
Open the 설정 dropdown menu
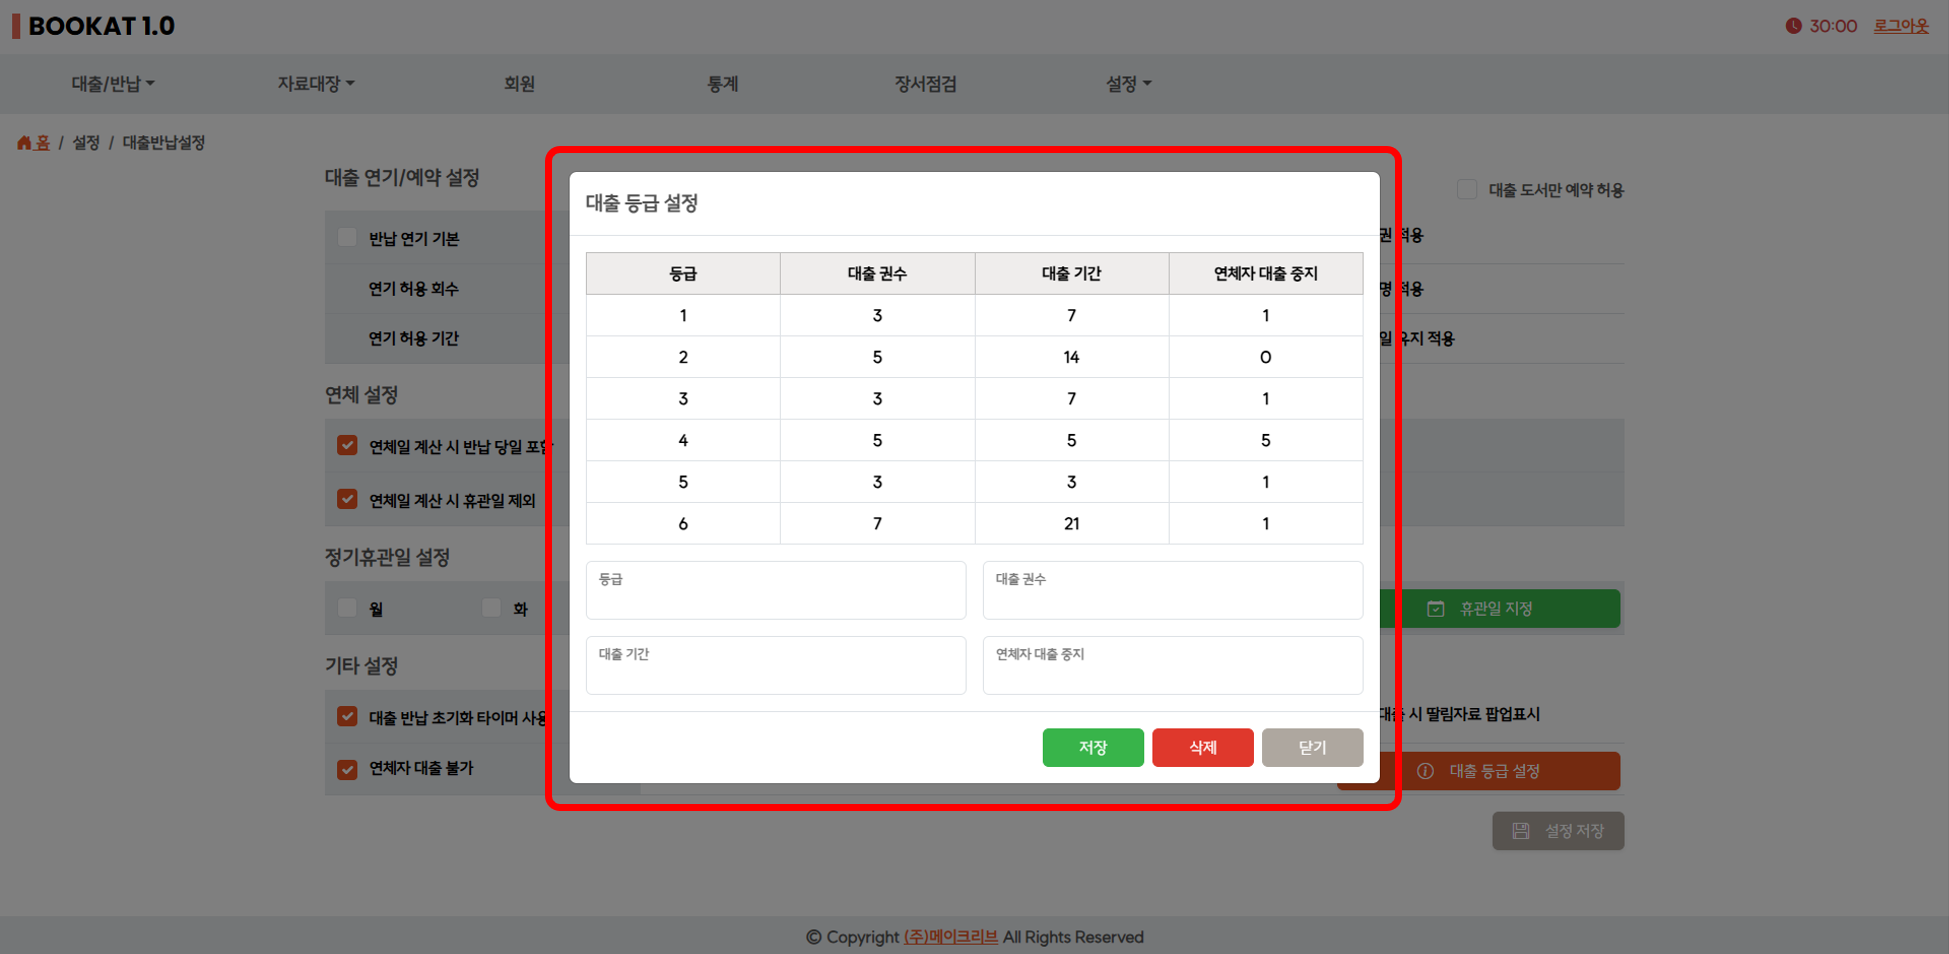point(1127,84)
